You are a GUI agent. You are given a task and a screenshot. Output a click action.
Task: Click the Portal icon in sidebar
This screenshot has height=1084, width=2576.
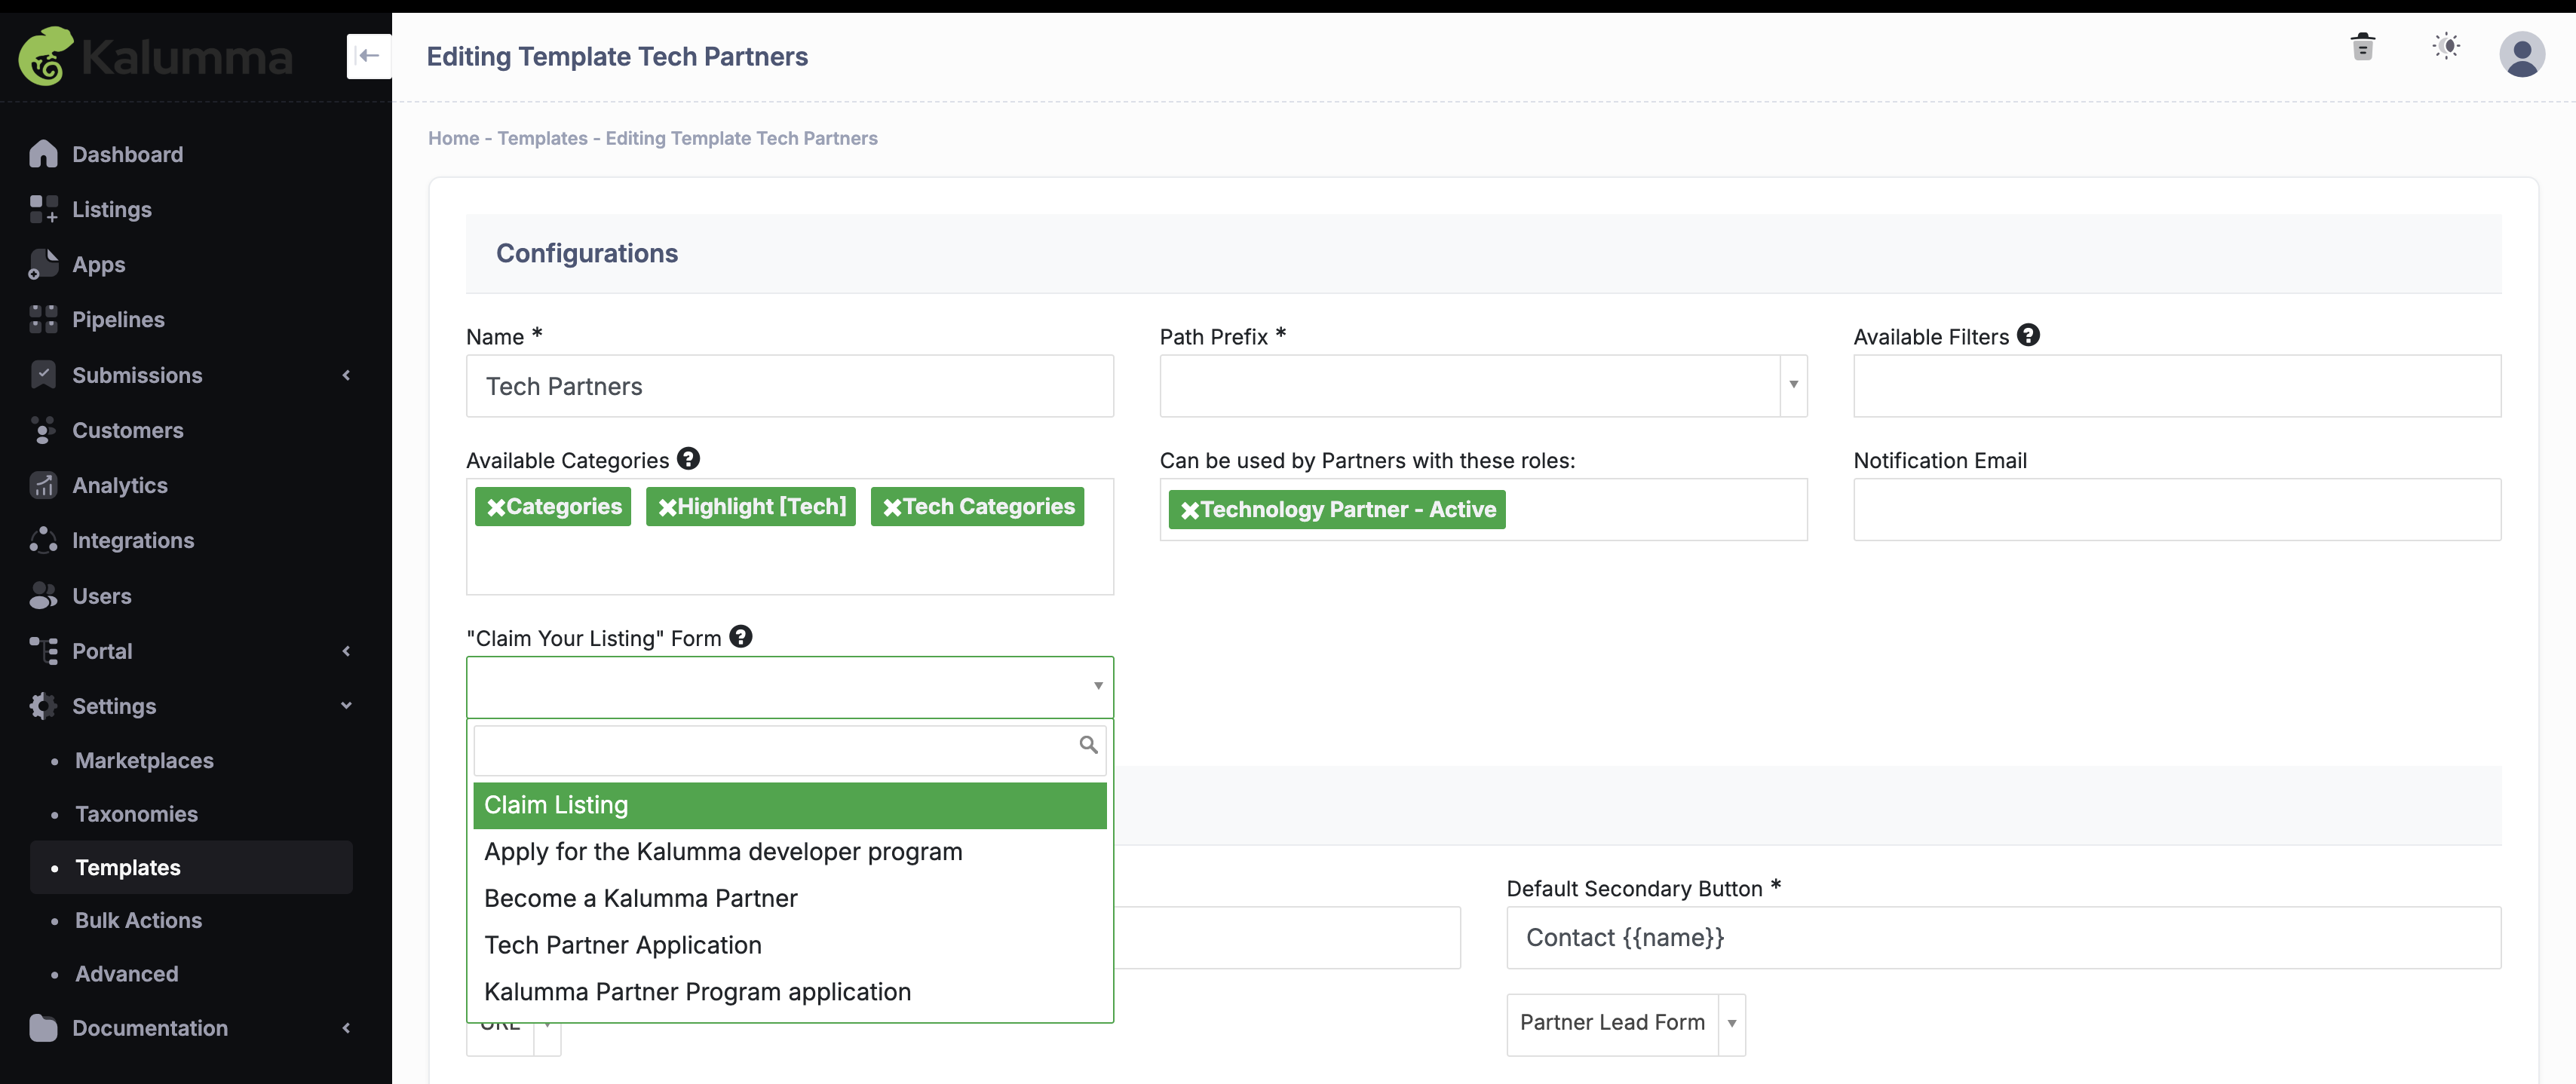43,651
